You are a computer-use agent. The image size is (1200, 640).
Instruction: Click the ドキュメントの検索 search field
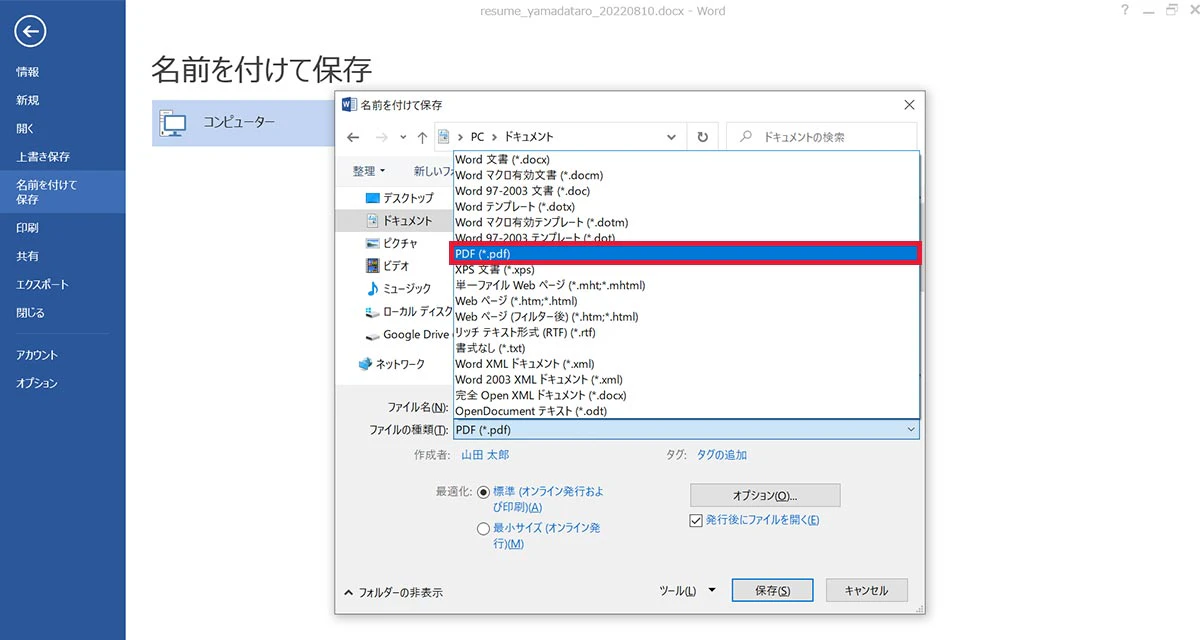click(821, 137)
